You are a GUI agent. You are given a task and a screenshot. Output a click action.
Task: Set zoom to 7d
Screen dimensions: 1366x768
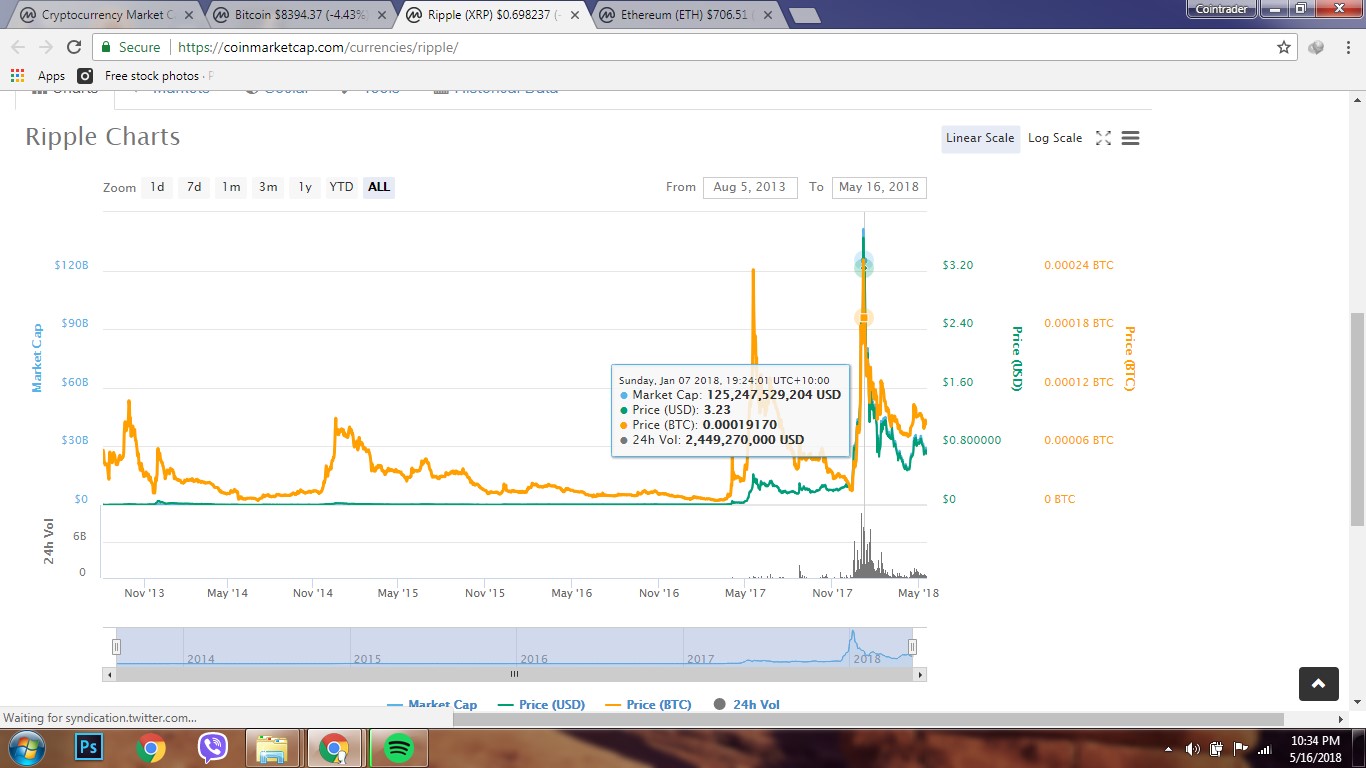coord(194,187)
